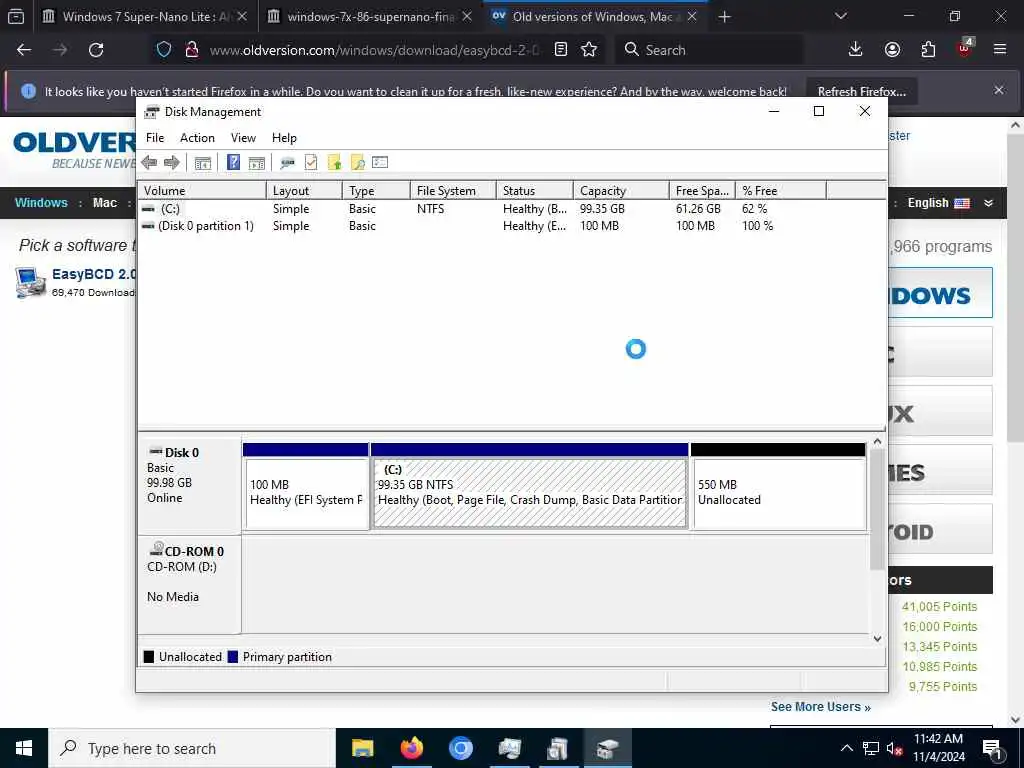Toggle Reader View in Firefox
1024x768 pixels.
pyautogui.click(x=560, y=50)
